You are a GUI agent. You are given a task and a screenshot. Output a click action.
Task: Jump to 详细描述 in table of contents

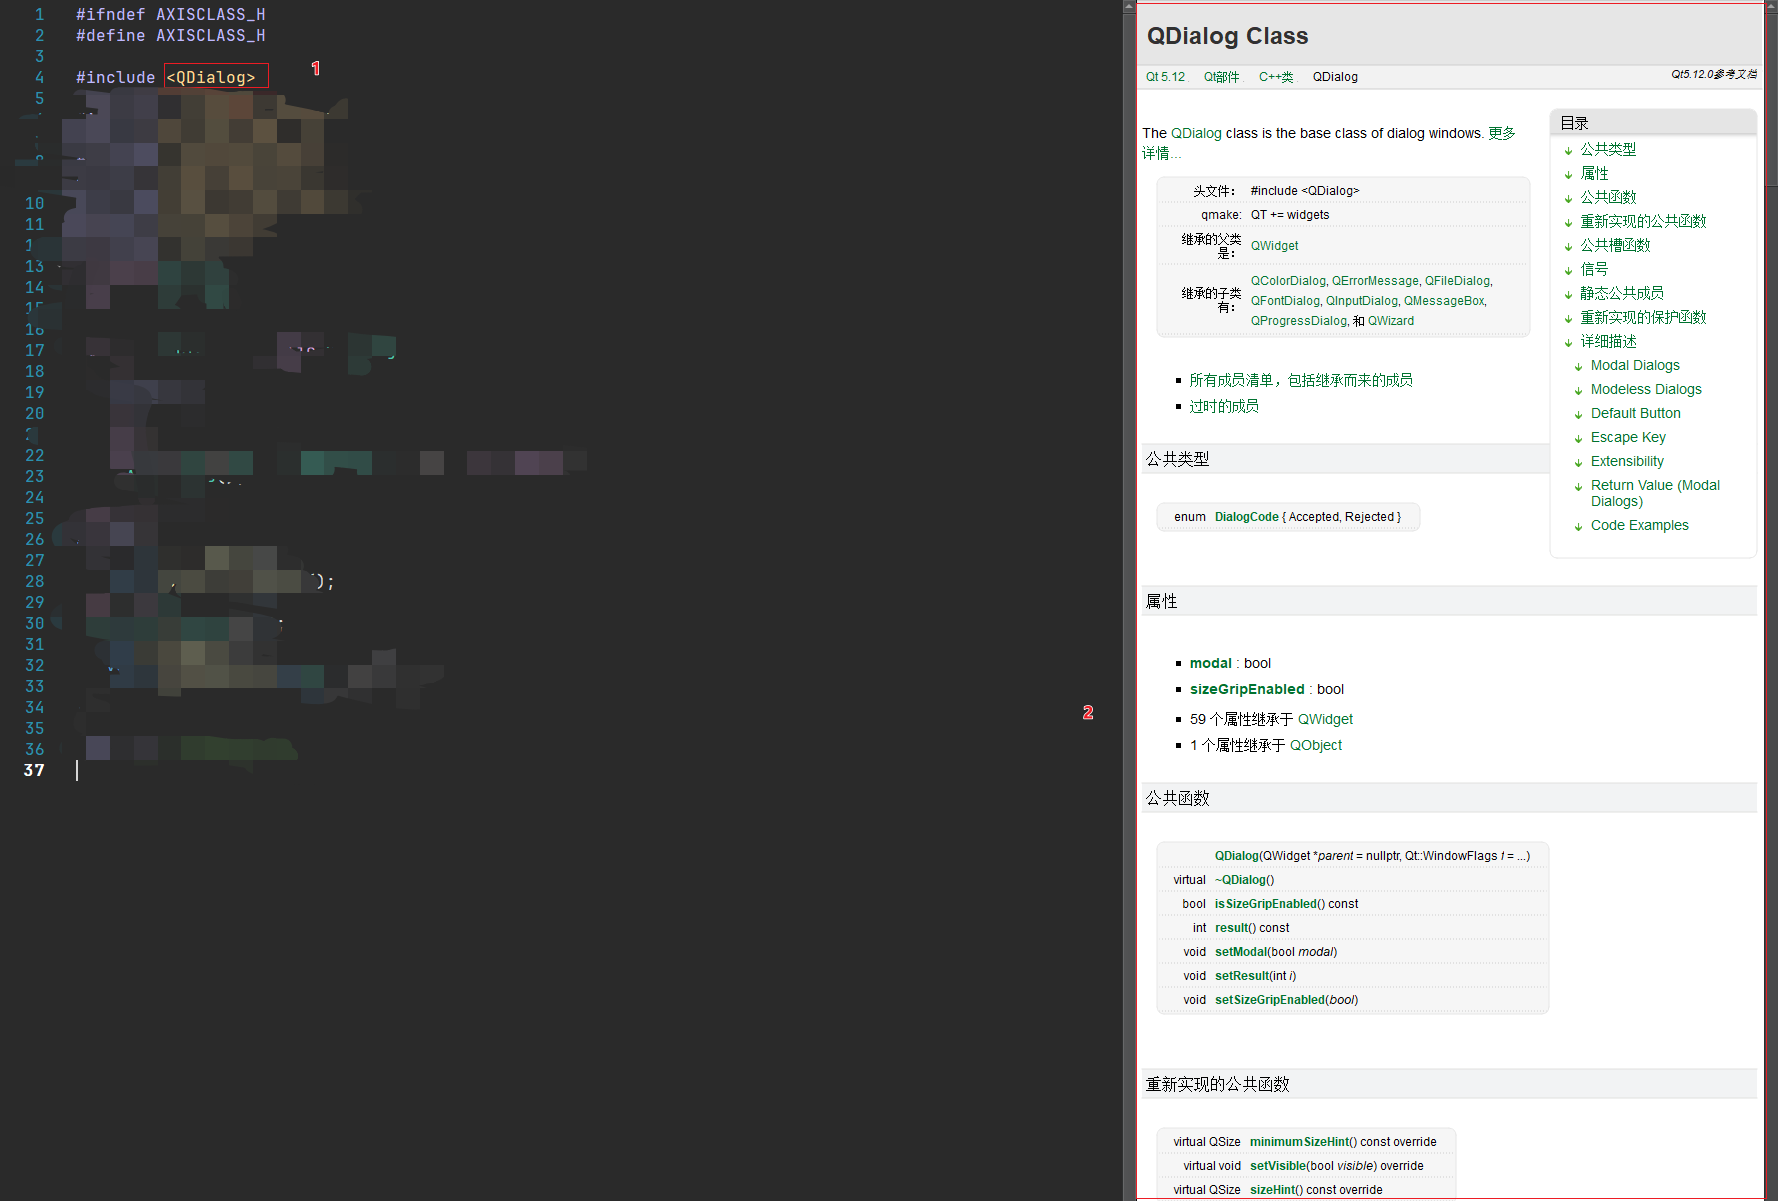tap(1608, 341)
